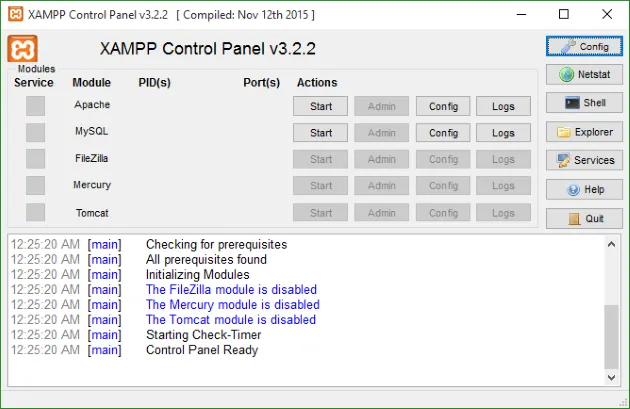
Task: Click the log scrollbar down arrow
Action: (611, 377)
